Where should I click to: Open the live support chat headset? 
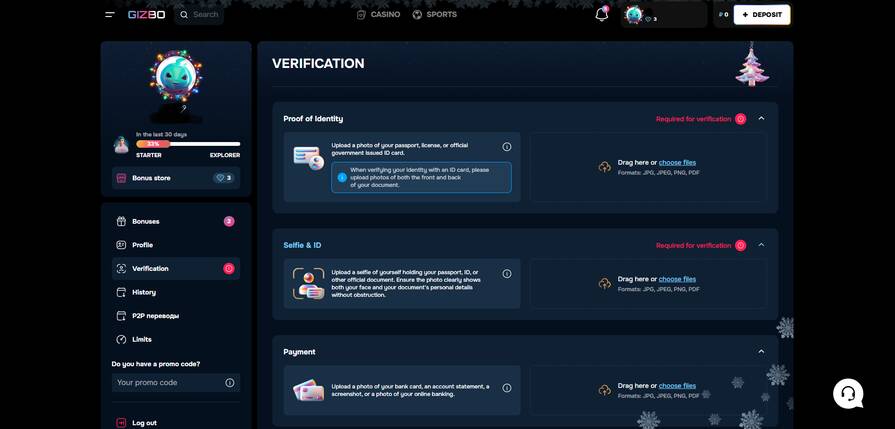click(x=848, y=393)
